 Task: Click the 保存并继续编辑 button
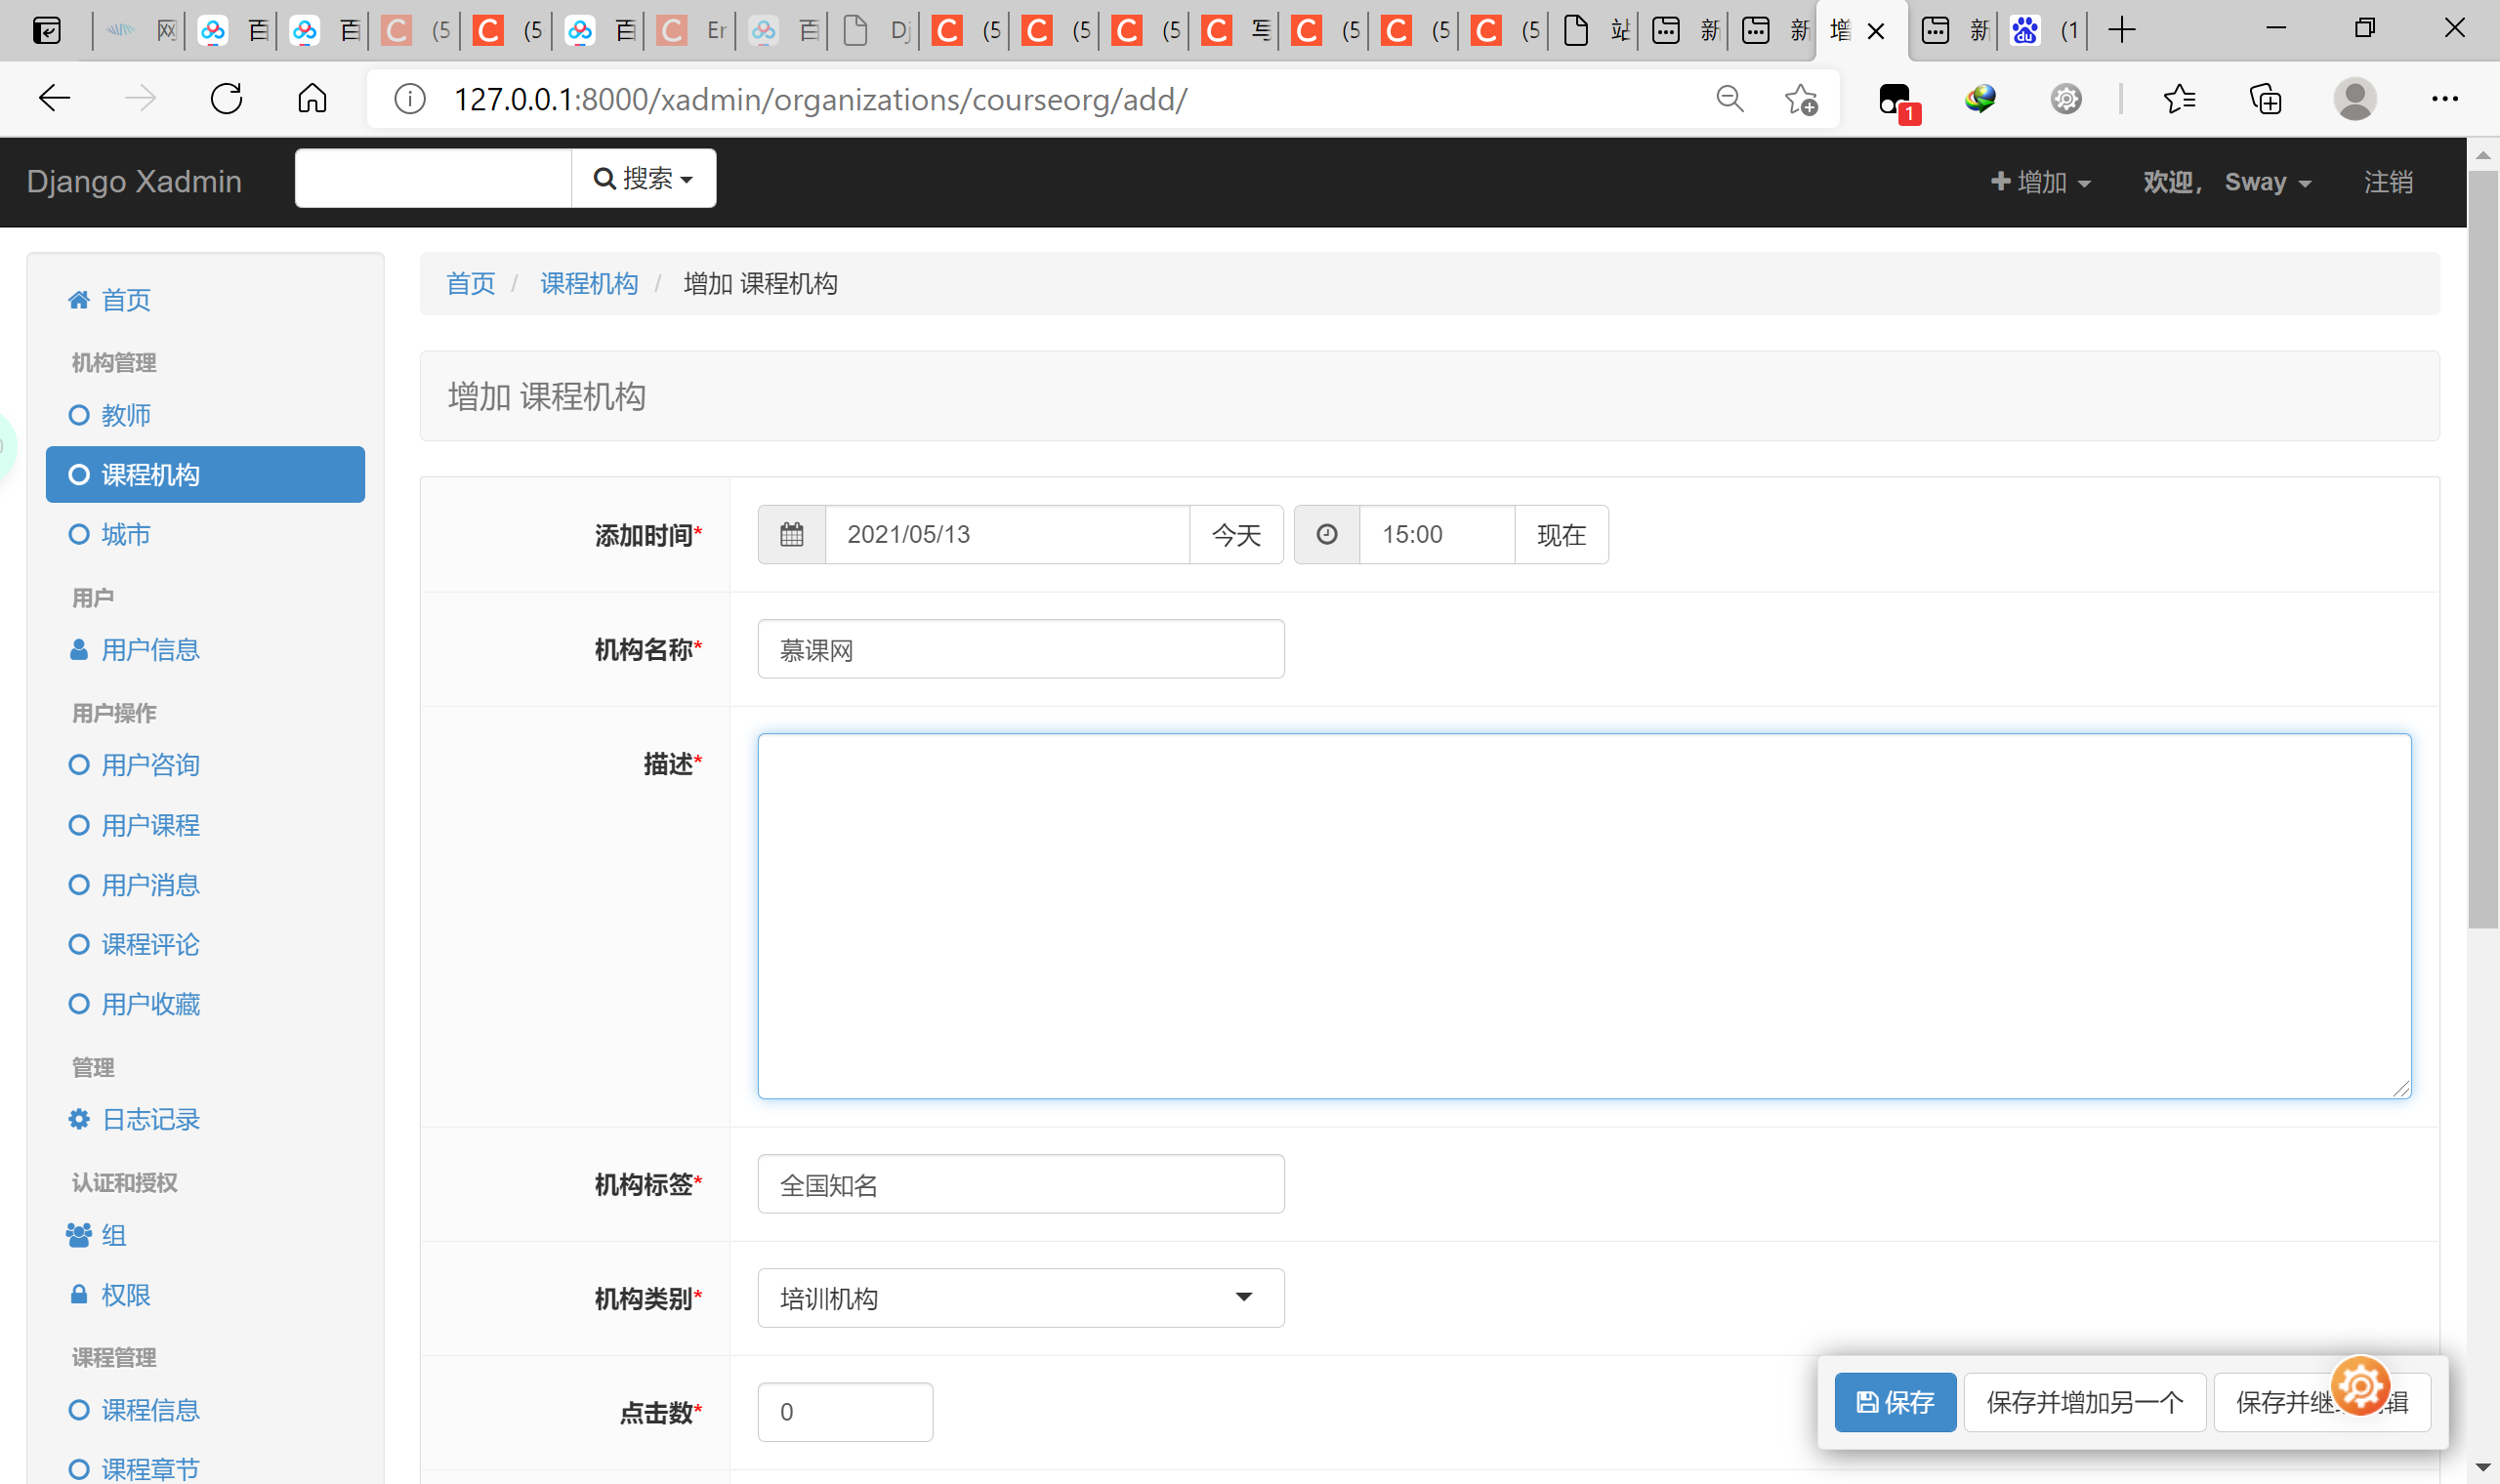[2322, 1402]
